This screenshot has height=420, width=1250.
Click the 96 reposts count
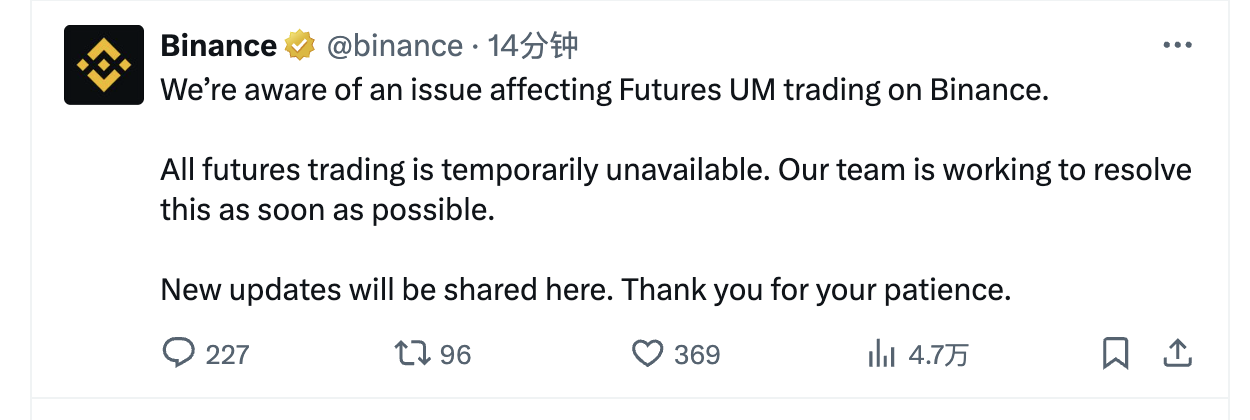click(x=455, y=354)
